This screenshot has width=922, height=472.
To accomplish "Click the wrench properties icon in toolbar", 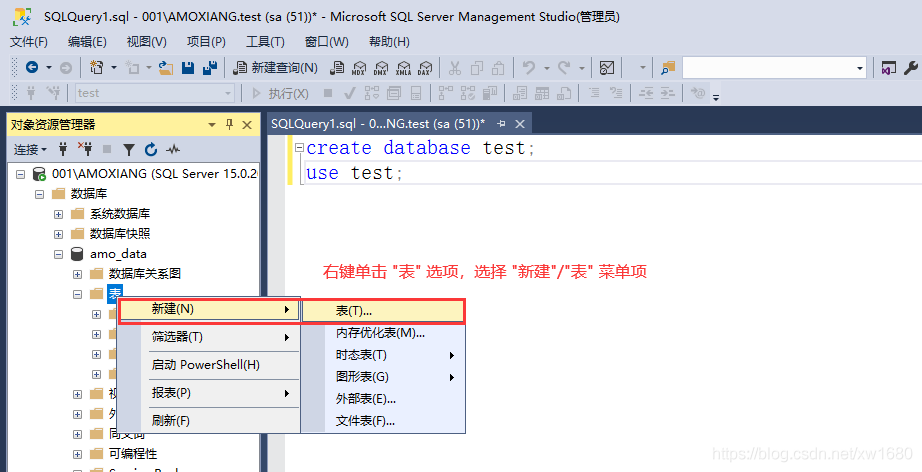I will [910, 68].
